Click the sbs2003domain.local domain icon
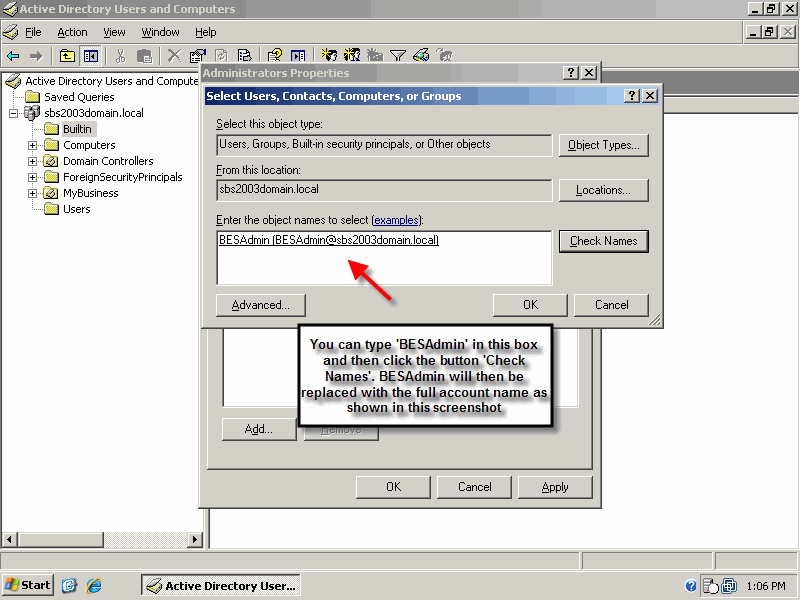Screen dimensions: 800x600 [32, 112]
